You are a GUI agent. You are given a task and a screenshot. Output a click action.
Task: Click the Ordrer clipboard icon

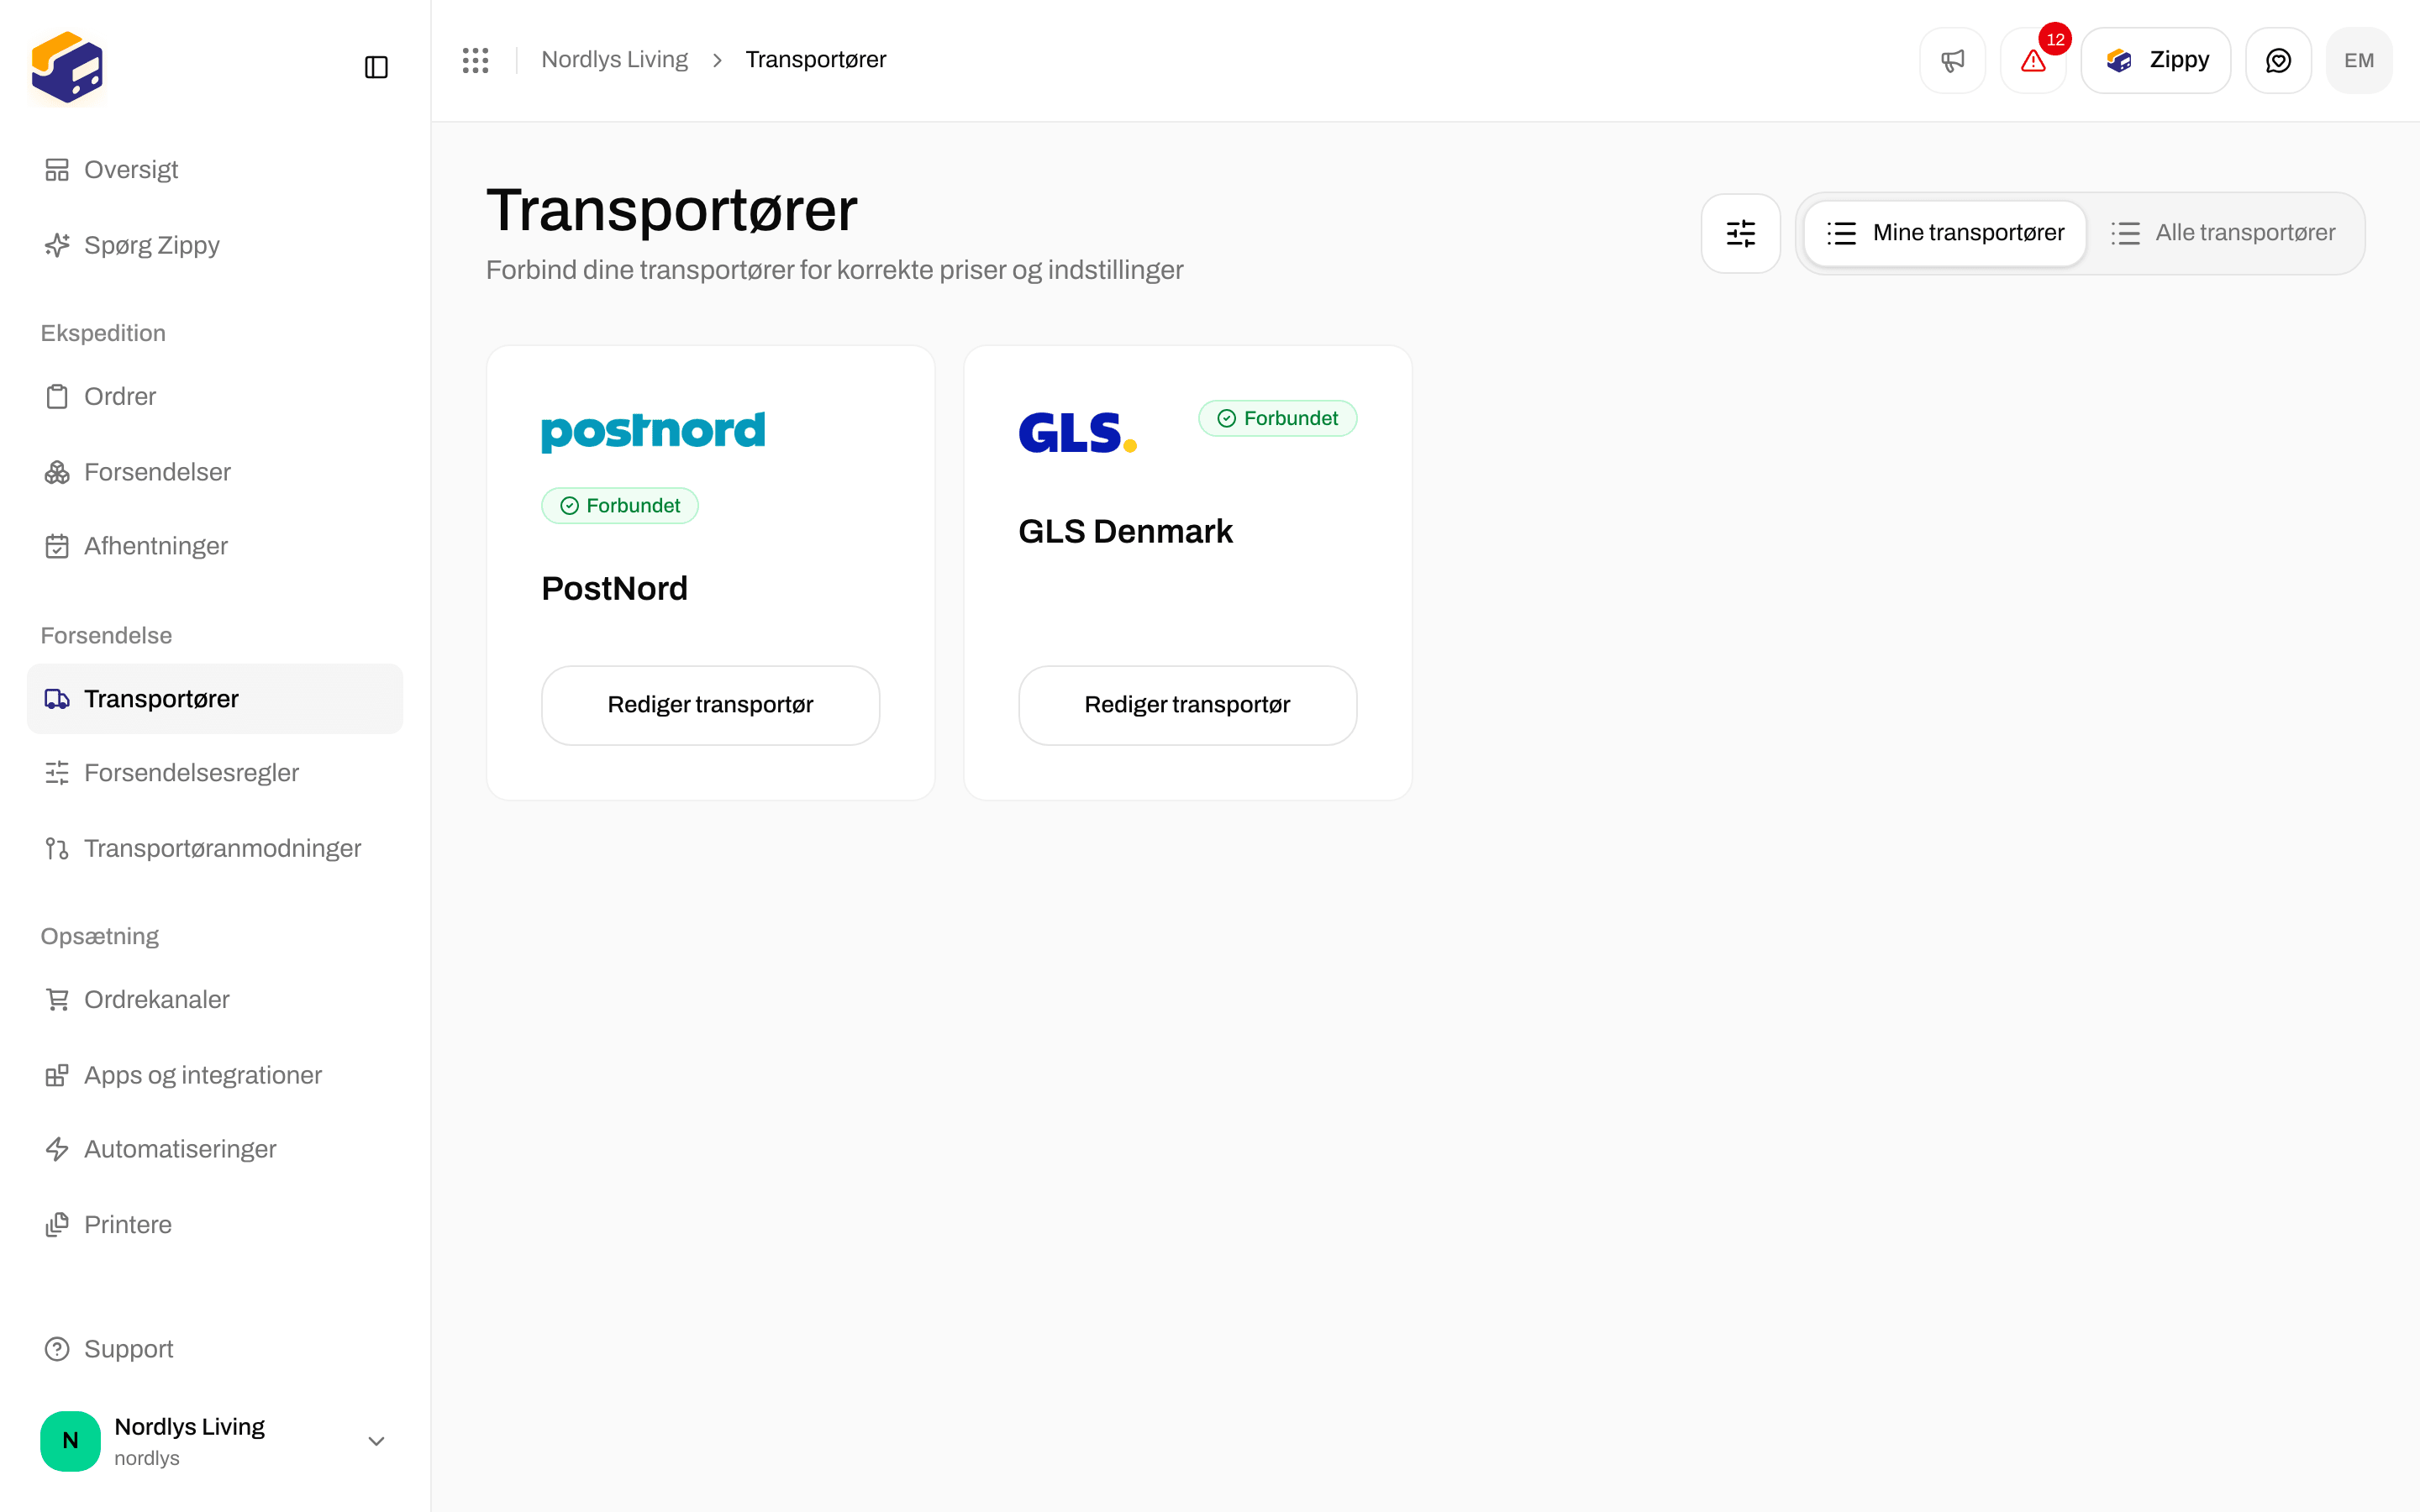(57, 397)
